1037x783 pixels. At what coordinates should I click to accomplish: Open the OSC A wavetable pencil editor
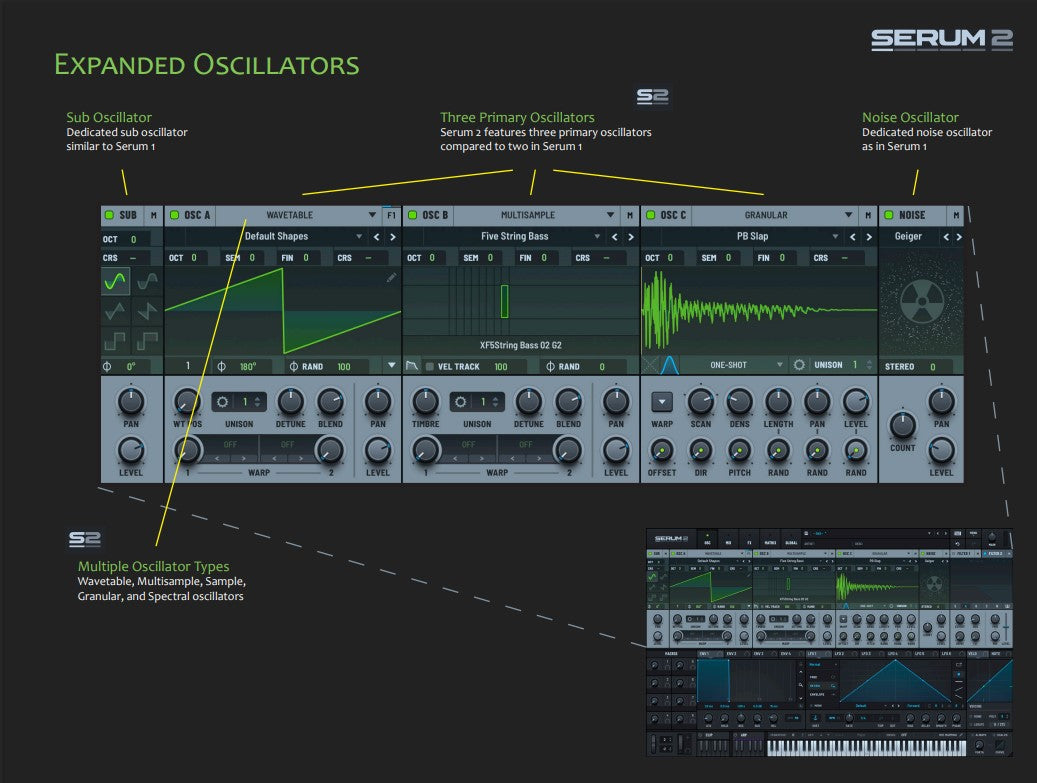coord(392,278)
